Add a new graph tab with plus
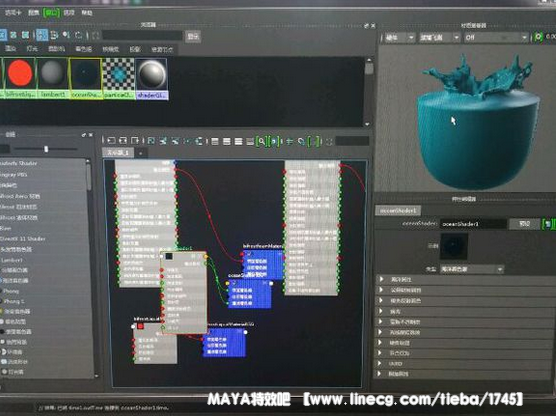The image size is (557, 416). tap(140, 153)
